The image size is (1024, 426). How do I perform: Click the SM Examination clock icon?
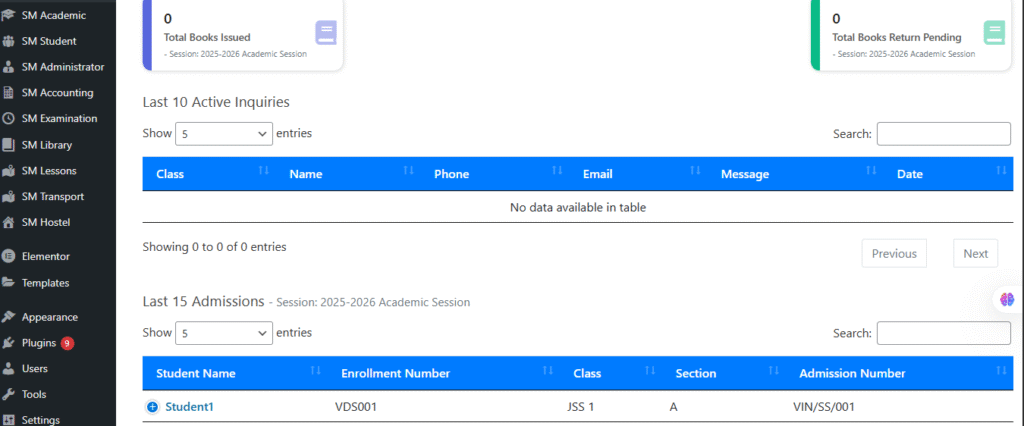[9, 119]
